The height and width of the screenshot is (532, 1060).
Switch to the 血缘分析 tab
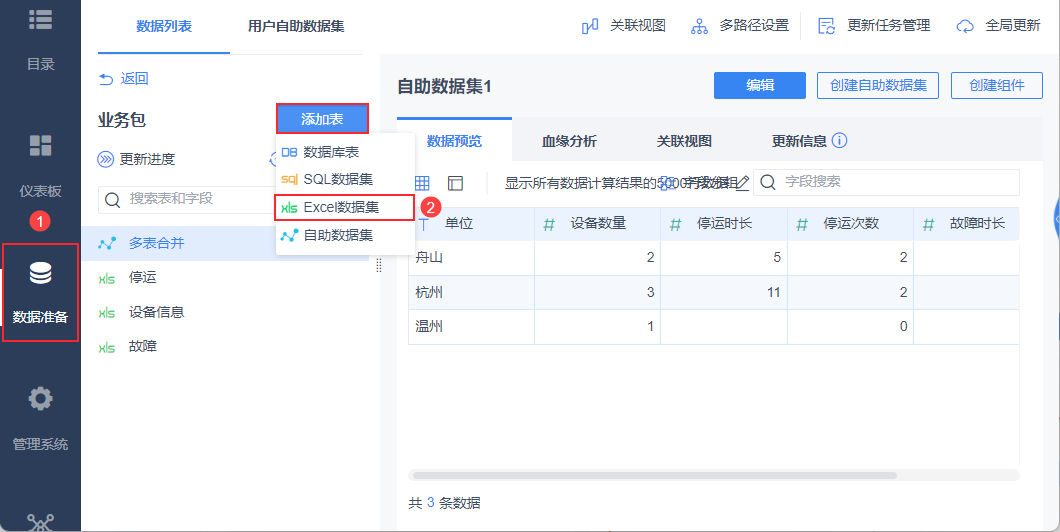pyautogui.click(x=569, y=141)
